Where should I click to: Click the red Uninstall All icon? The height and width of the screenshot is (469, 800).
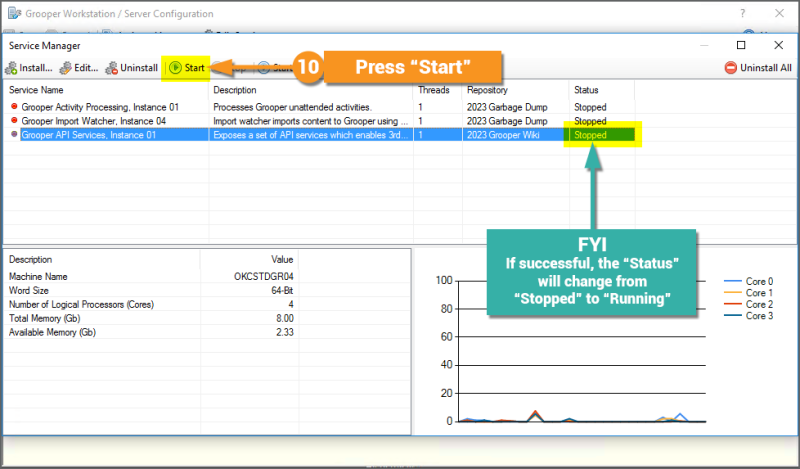pos(731,68)
